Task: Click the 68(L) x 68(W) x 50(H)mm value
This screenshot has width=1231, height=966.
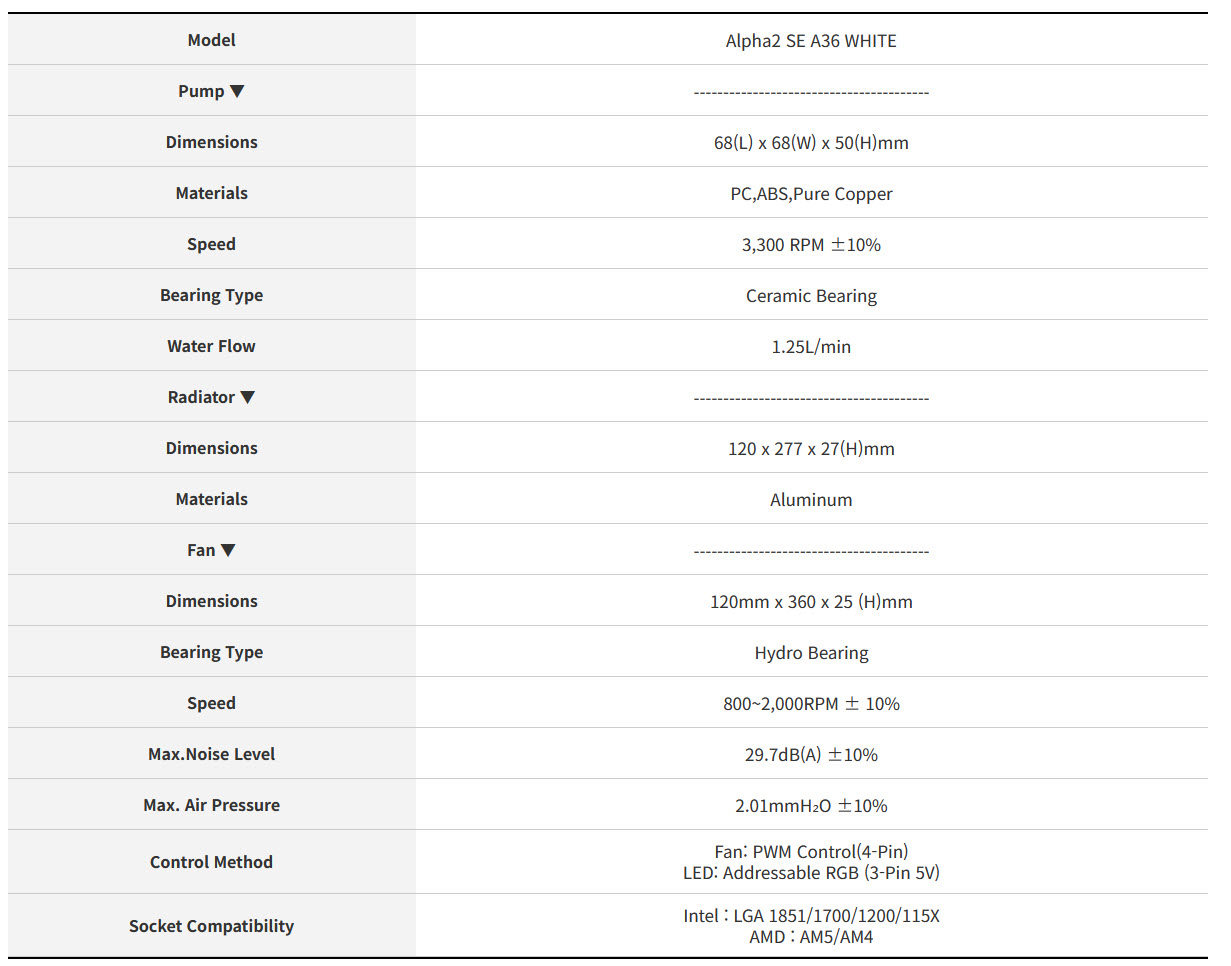Action: coord(811,143)
